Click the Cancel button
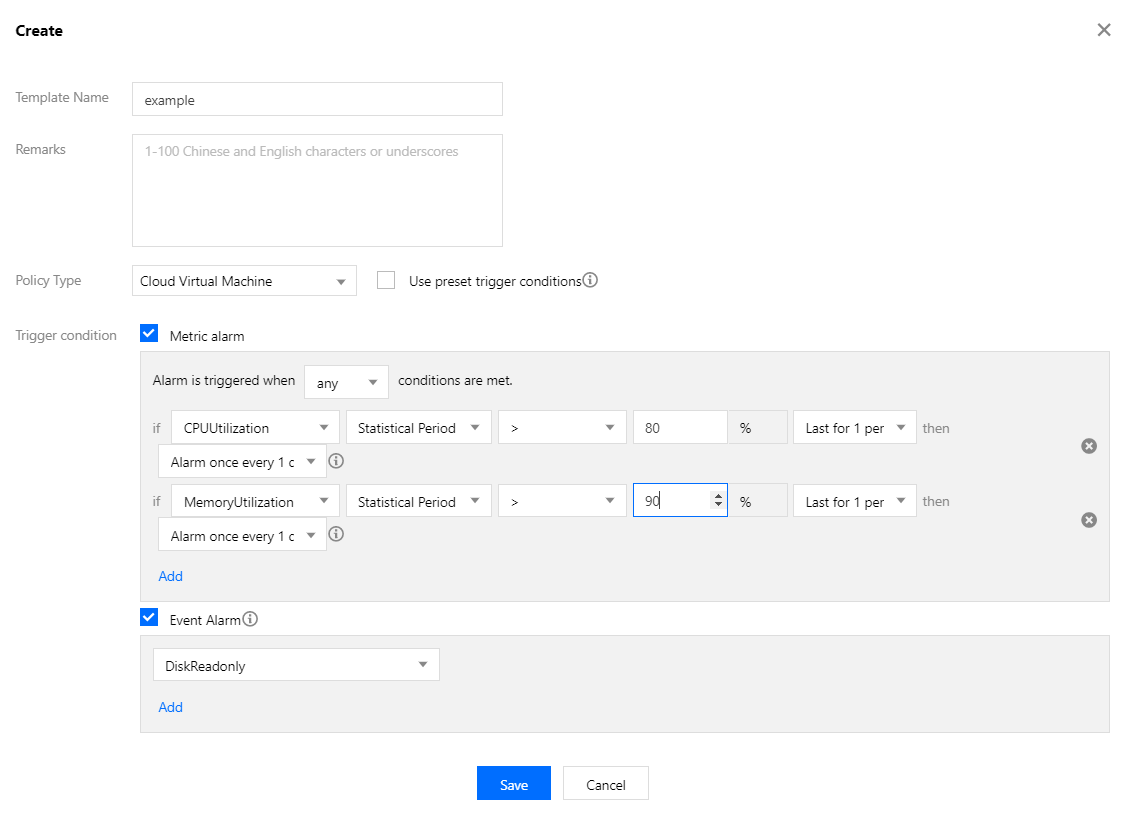Viewport: 1130px width, 814px height. click(x=605, y=783)
